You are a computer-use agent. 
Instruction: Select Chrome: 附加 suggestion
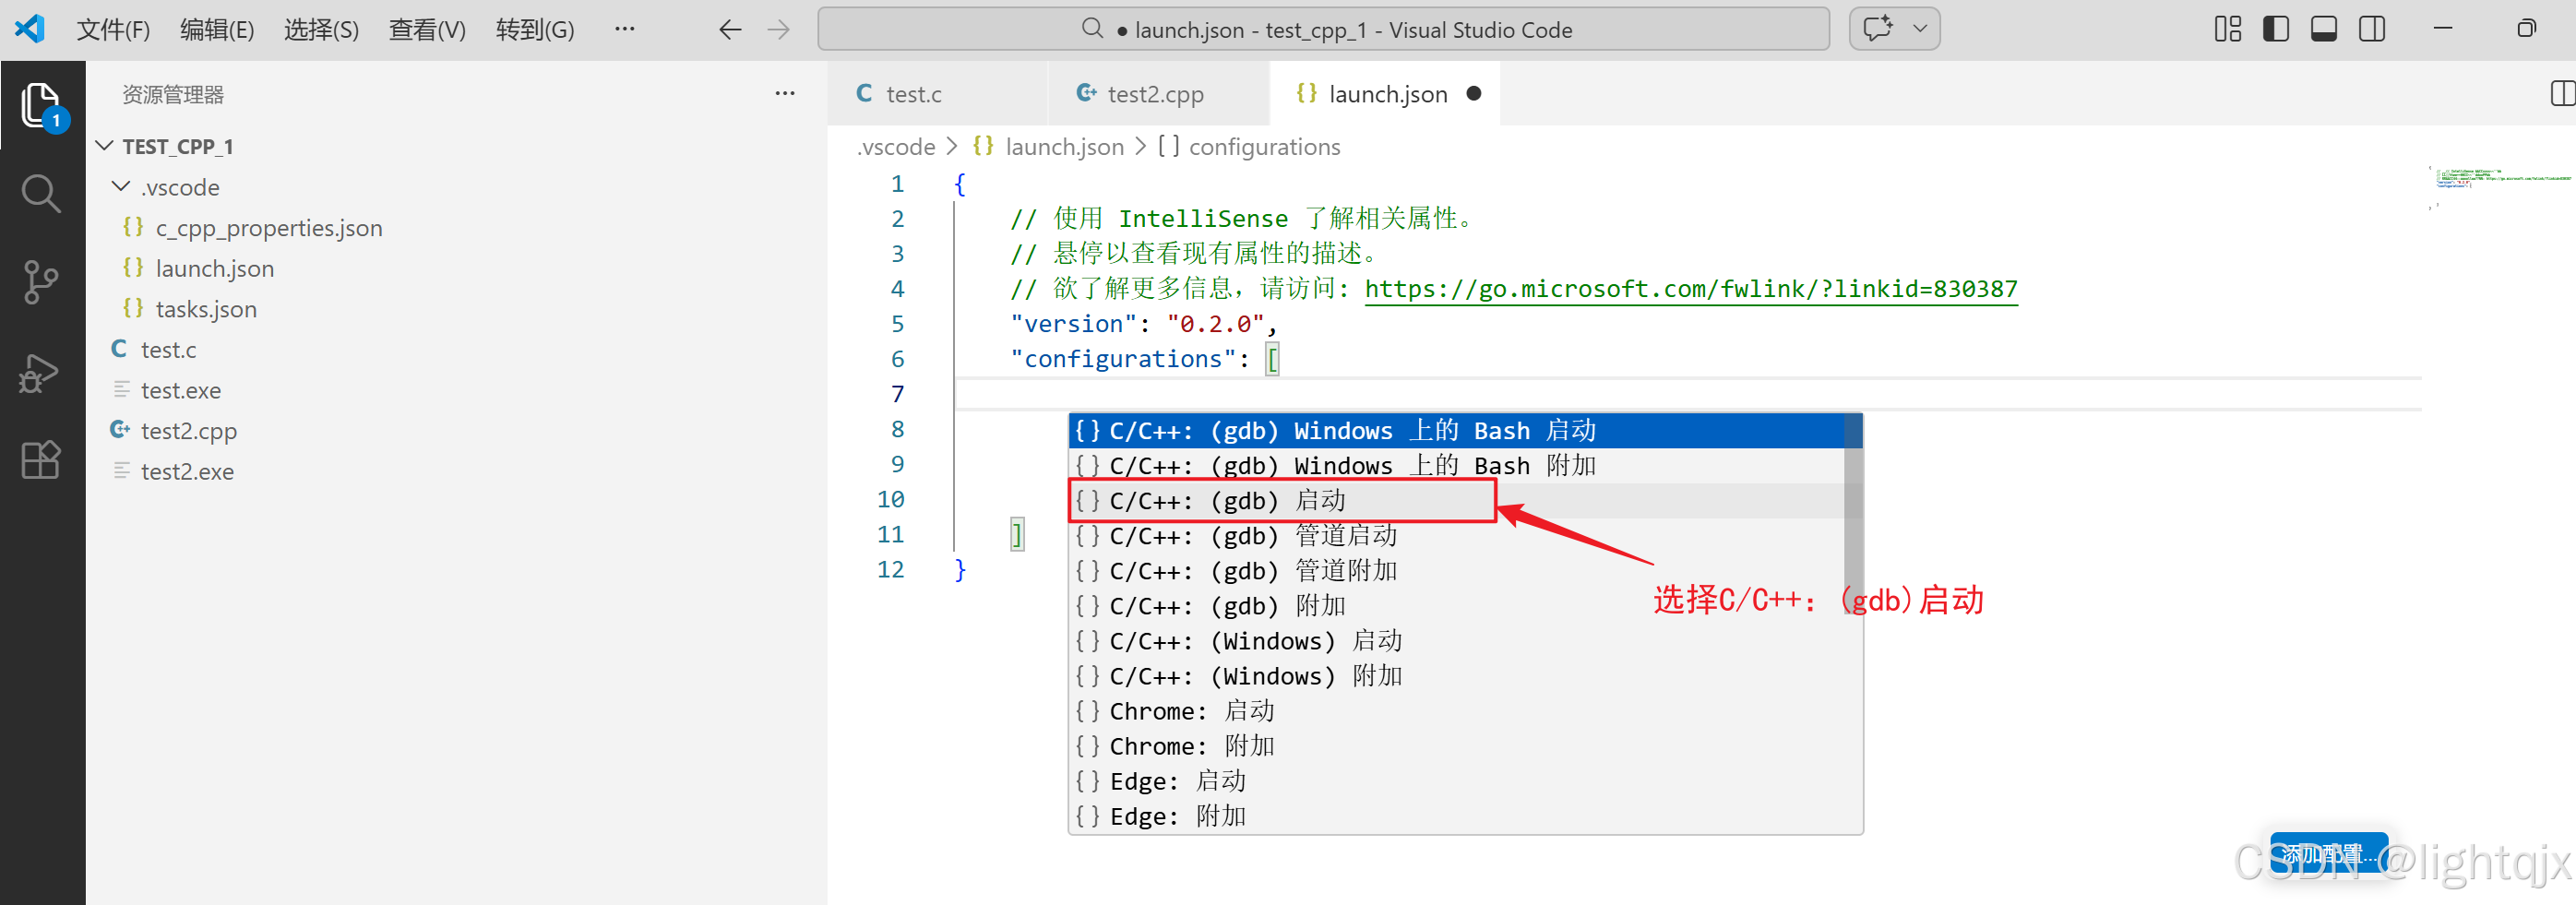[1457, 746]
